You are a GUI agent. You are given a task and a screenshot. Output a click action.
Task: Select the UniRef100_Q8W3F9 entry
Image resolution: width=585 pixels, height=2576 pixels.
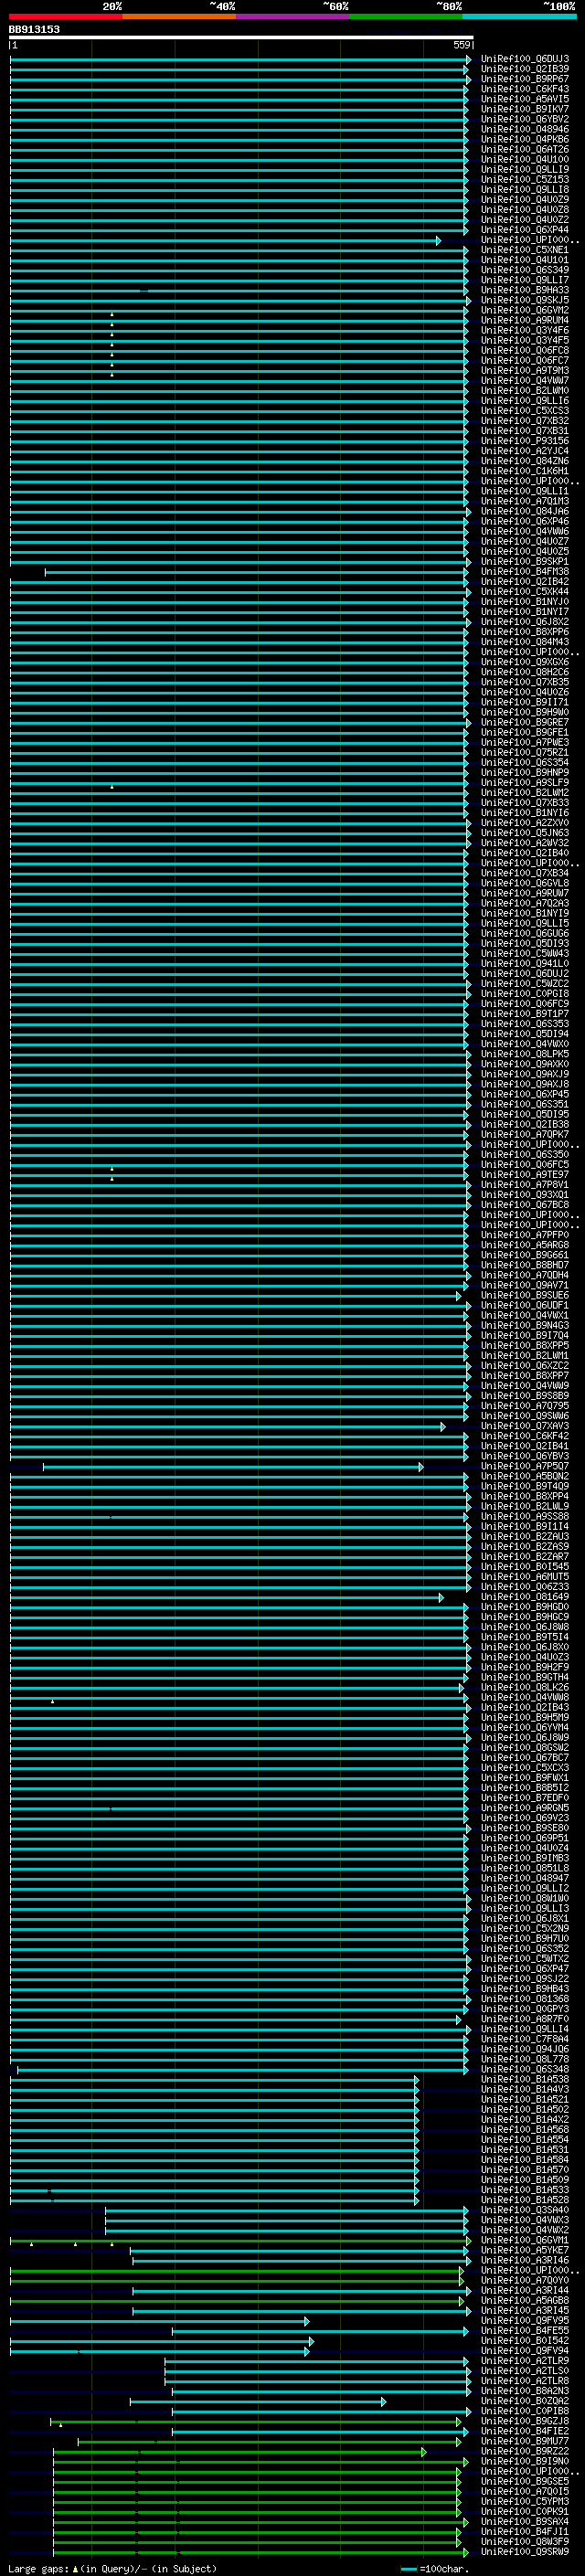[525, 2541]
